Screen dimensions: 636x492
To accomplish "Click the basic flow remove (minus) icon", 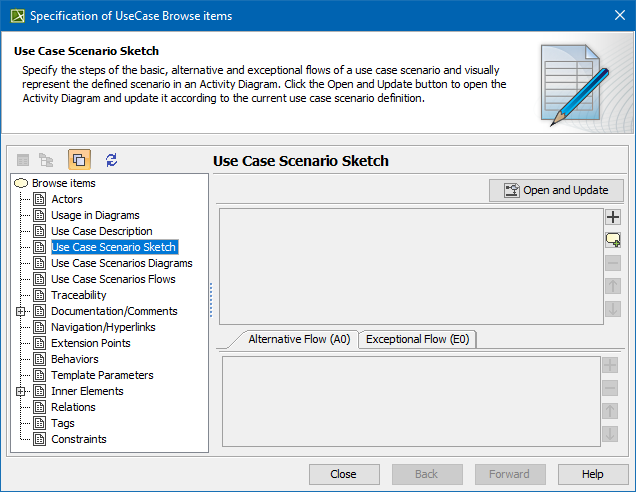I will pos(613,263).
